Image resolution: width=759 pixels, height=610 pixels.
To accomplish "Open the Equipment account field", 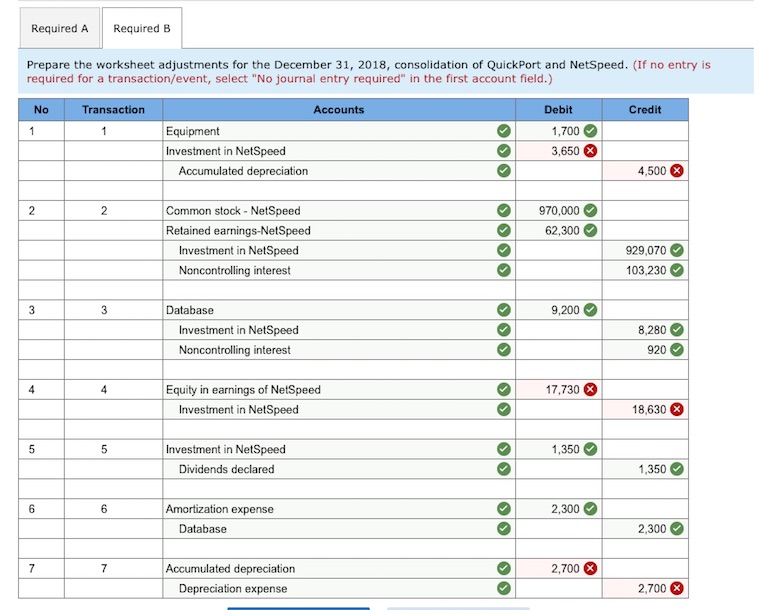I will coord(339,131).
